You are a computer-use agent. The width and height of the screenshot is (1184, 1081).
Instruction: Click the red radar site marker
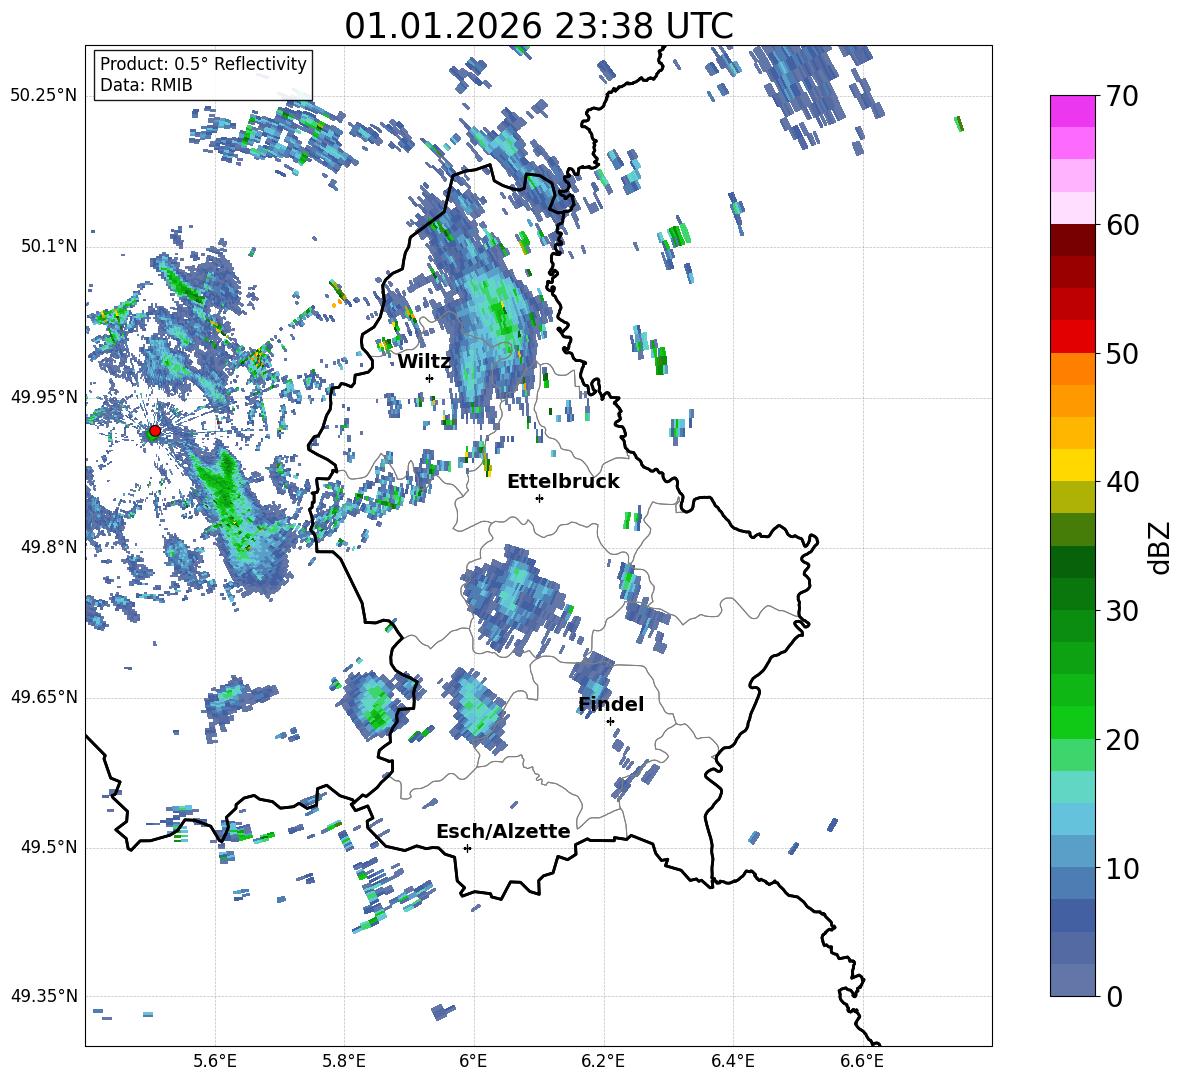coord(155,430)
